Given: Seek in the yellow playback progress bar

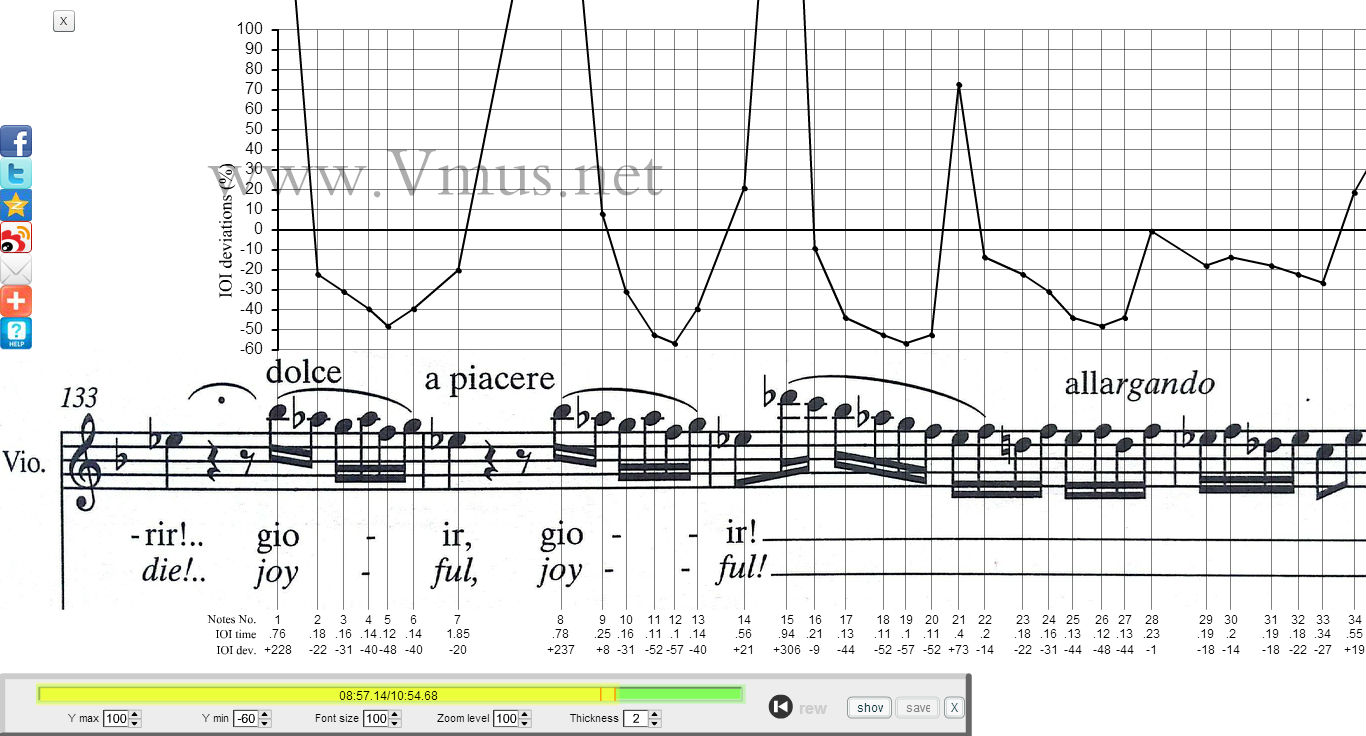Looking at the screenshot, I should point(300,694).
